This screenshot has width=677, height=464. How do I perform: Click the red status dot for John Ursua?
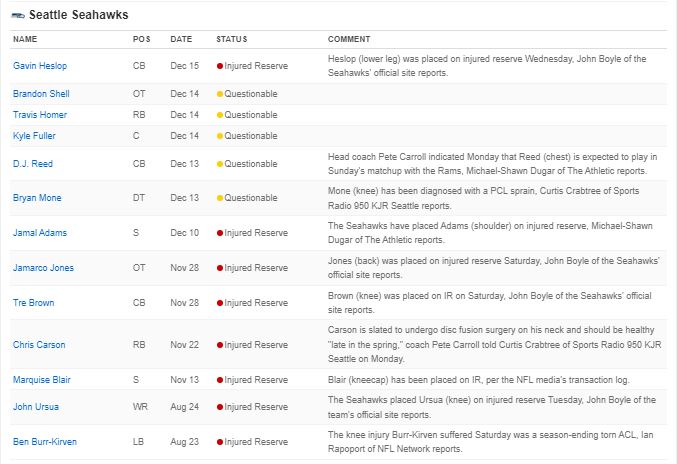(x=220, y=407)
